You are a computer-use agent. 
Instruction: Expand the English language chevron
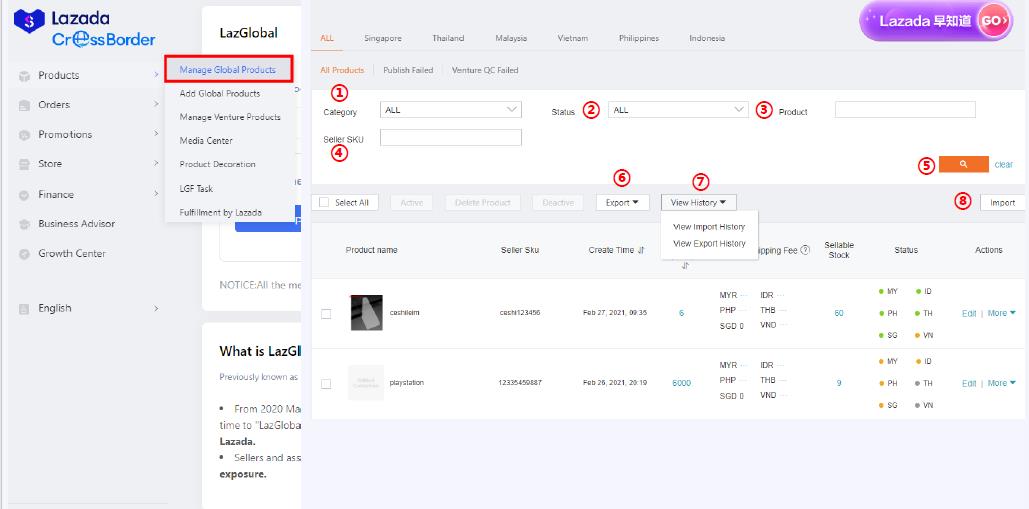156,308
